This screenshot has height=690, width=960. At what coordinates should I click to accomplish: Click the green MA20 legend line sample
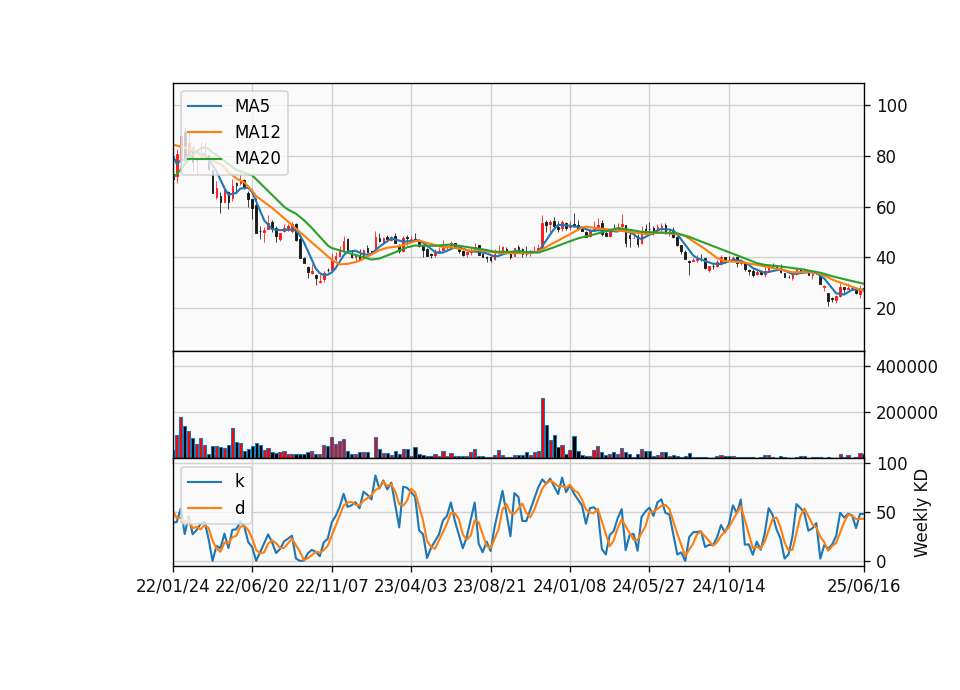pyautogui.click(x=204, y=159)
